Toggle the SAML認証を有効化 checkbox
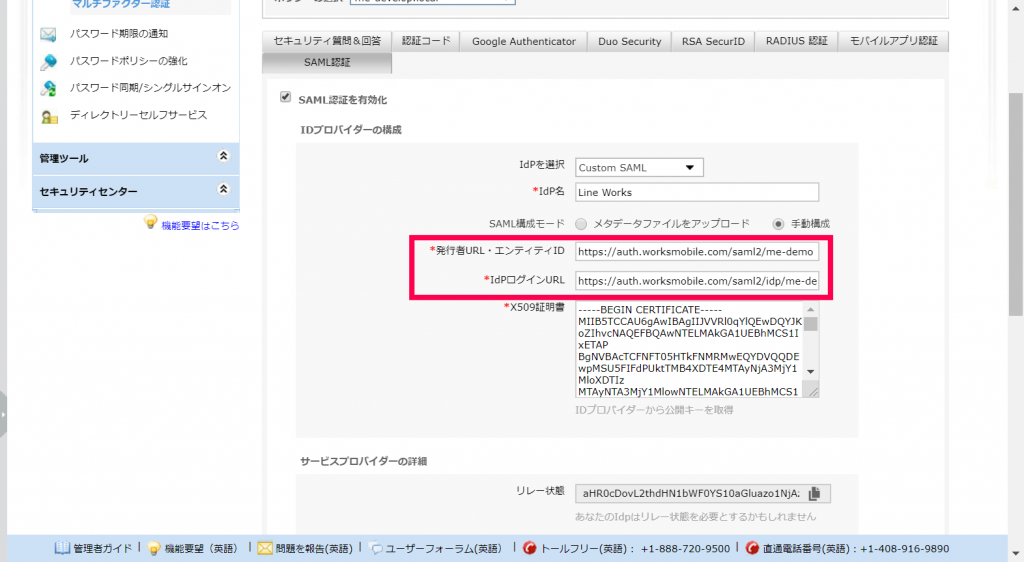1024x562 pixels. [285, 97]
